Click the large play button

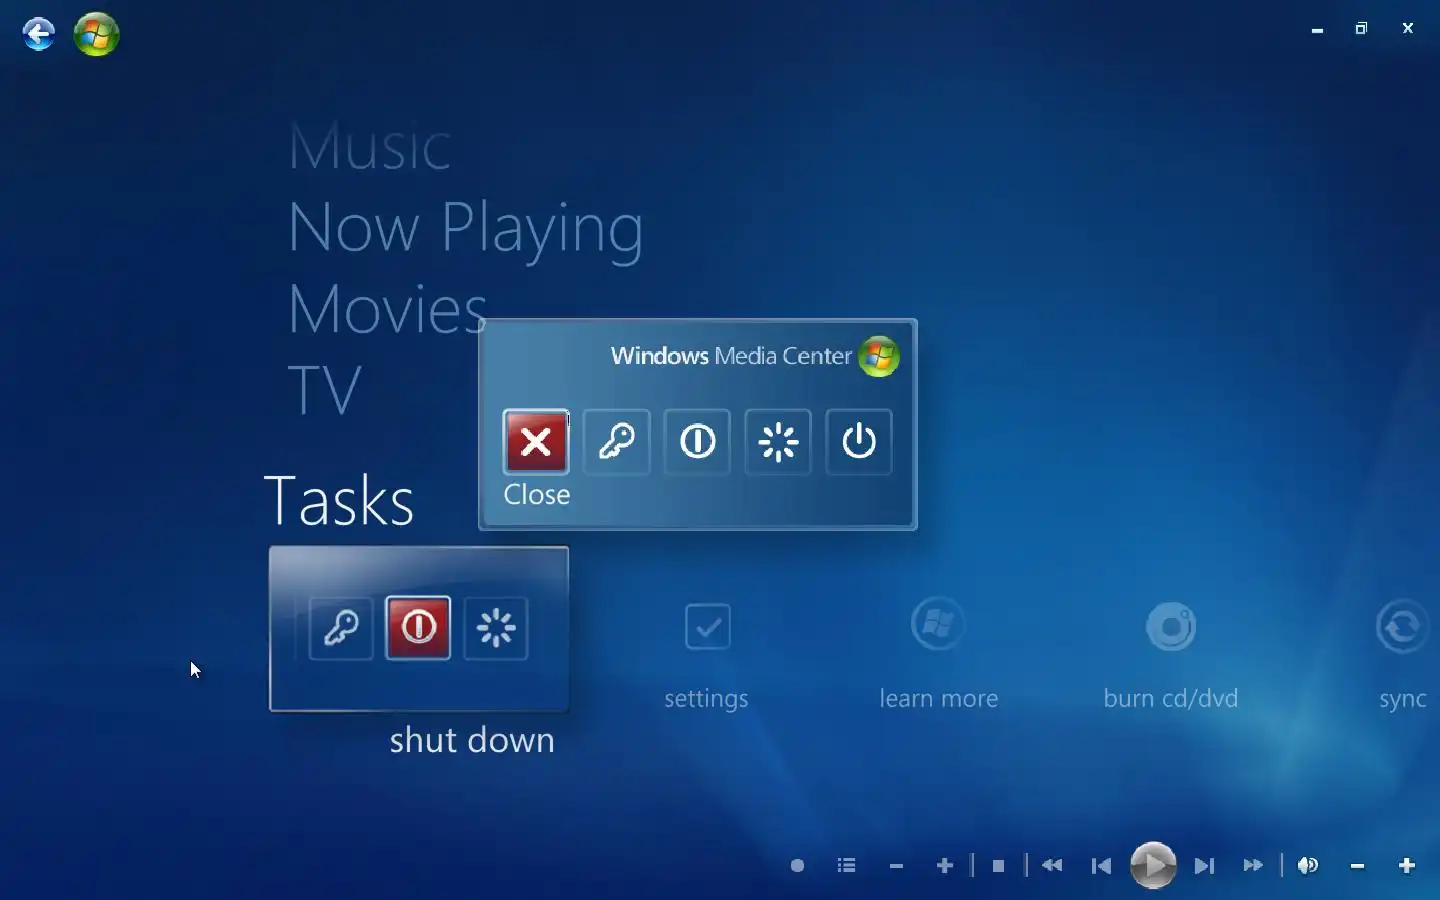tap(1153, 865)
